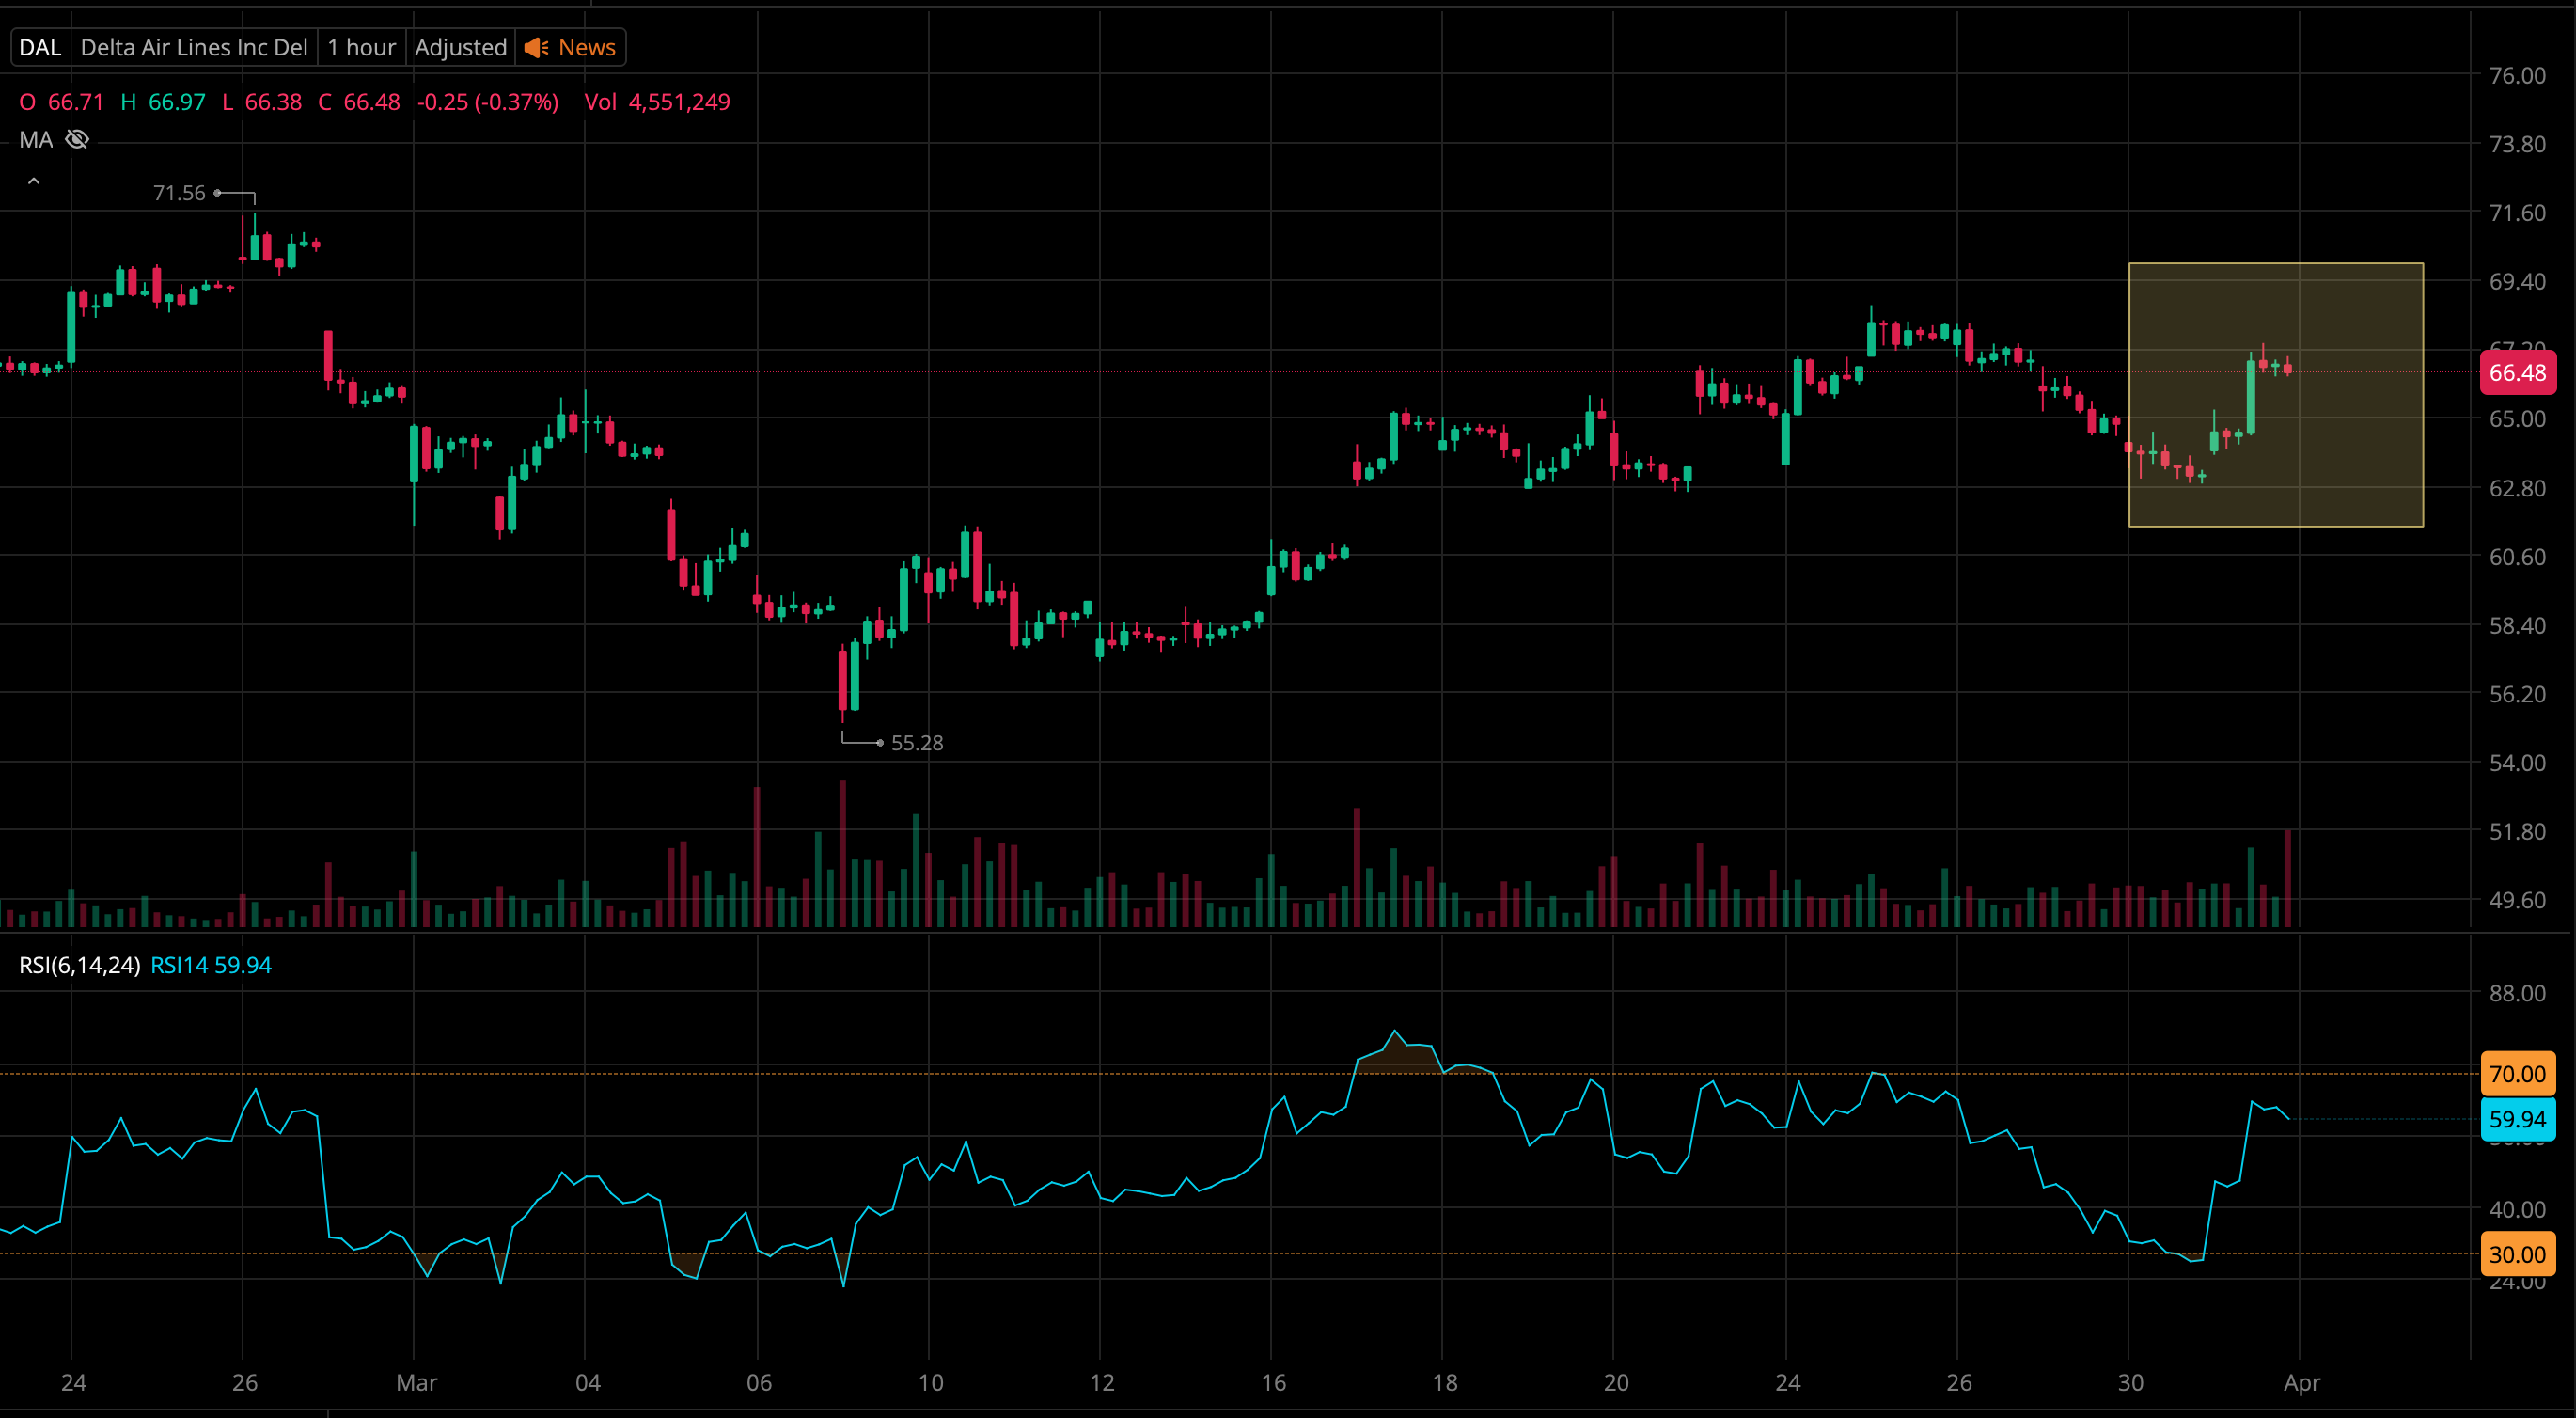Open the 1 hour interval selector
Image resolution: width=2576 pixels, height=1418 pixels.
pyautogui.click(x=361, y=48)
